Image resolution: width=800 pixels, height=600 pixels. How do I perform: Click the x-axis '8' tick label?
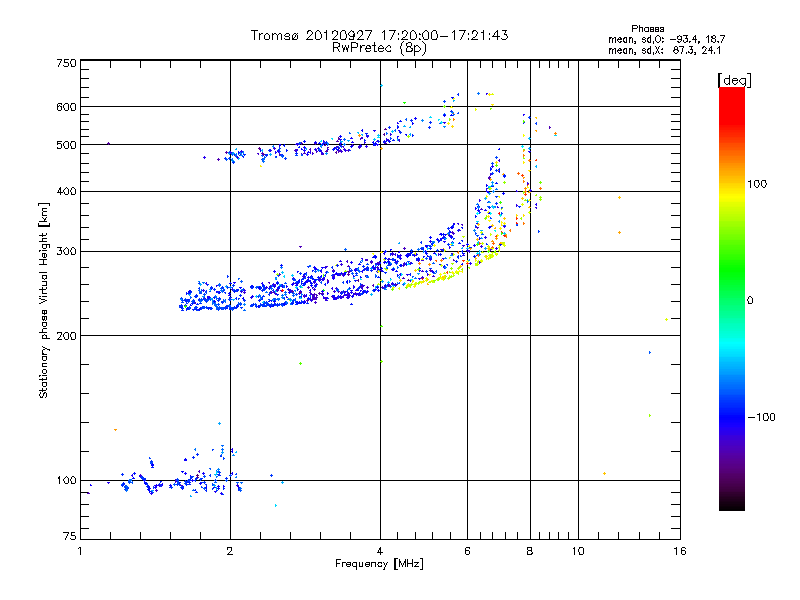530,551
